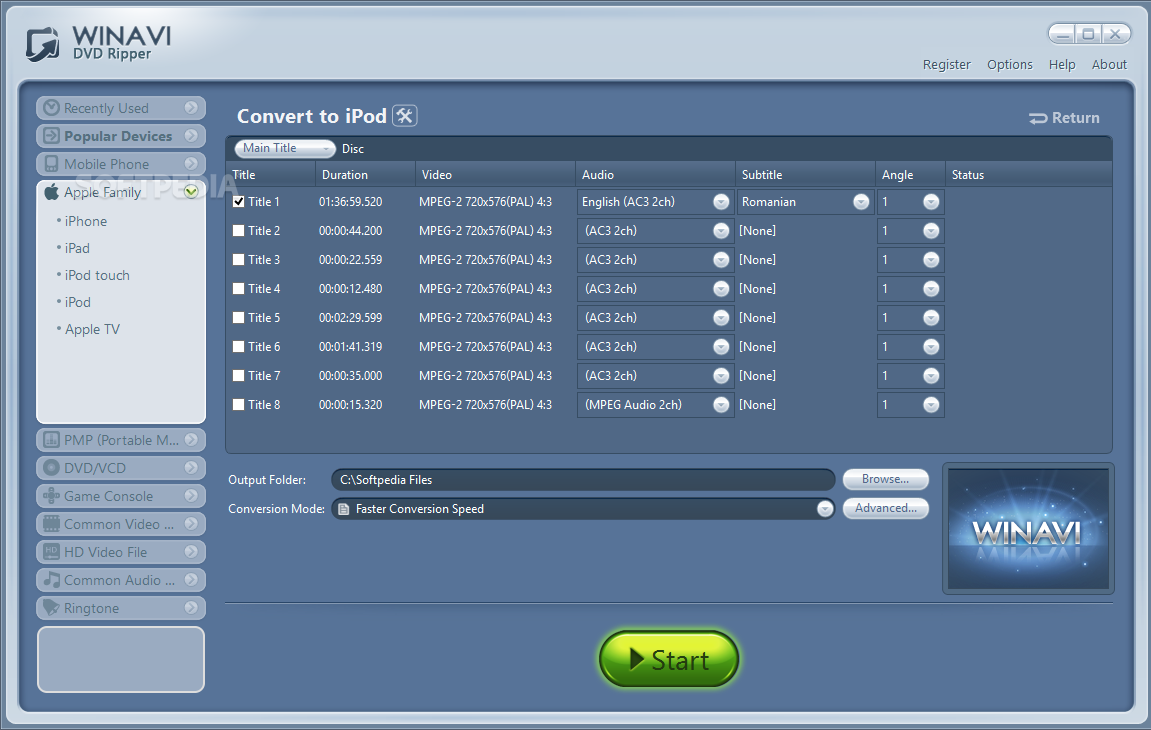Screen dimensions: 1151x730
Task: Click the Mobile Phone icon
Action: (51, 164)
